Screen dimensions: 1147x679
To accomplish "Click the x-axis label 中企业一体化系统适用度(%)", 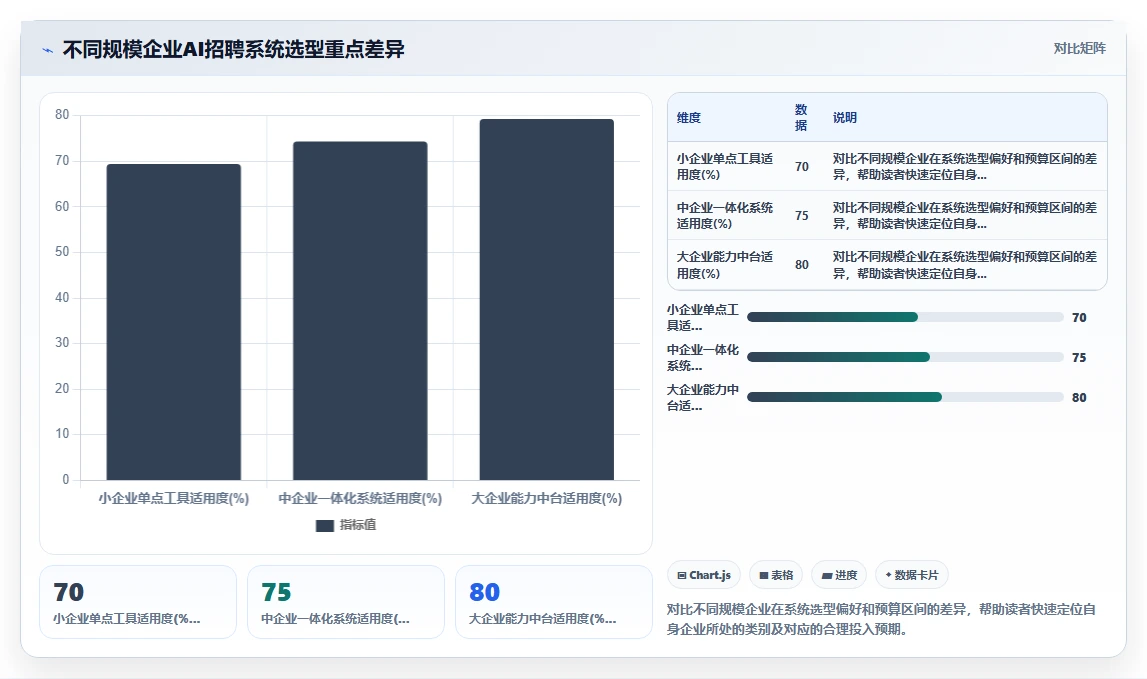I will coord(360,499).
